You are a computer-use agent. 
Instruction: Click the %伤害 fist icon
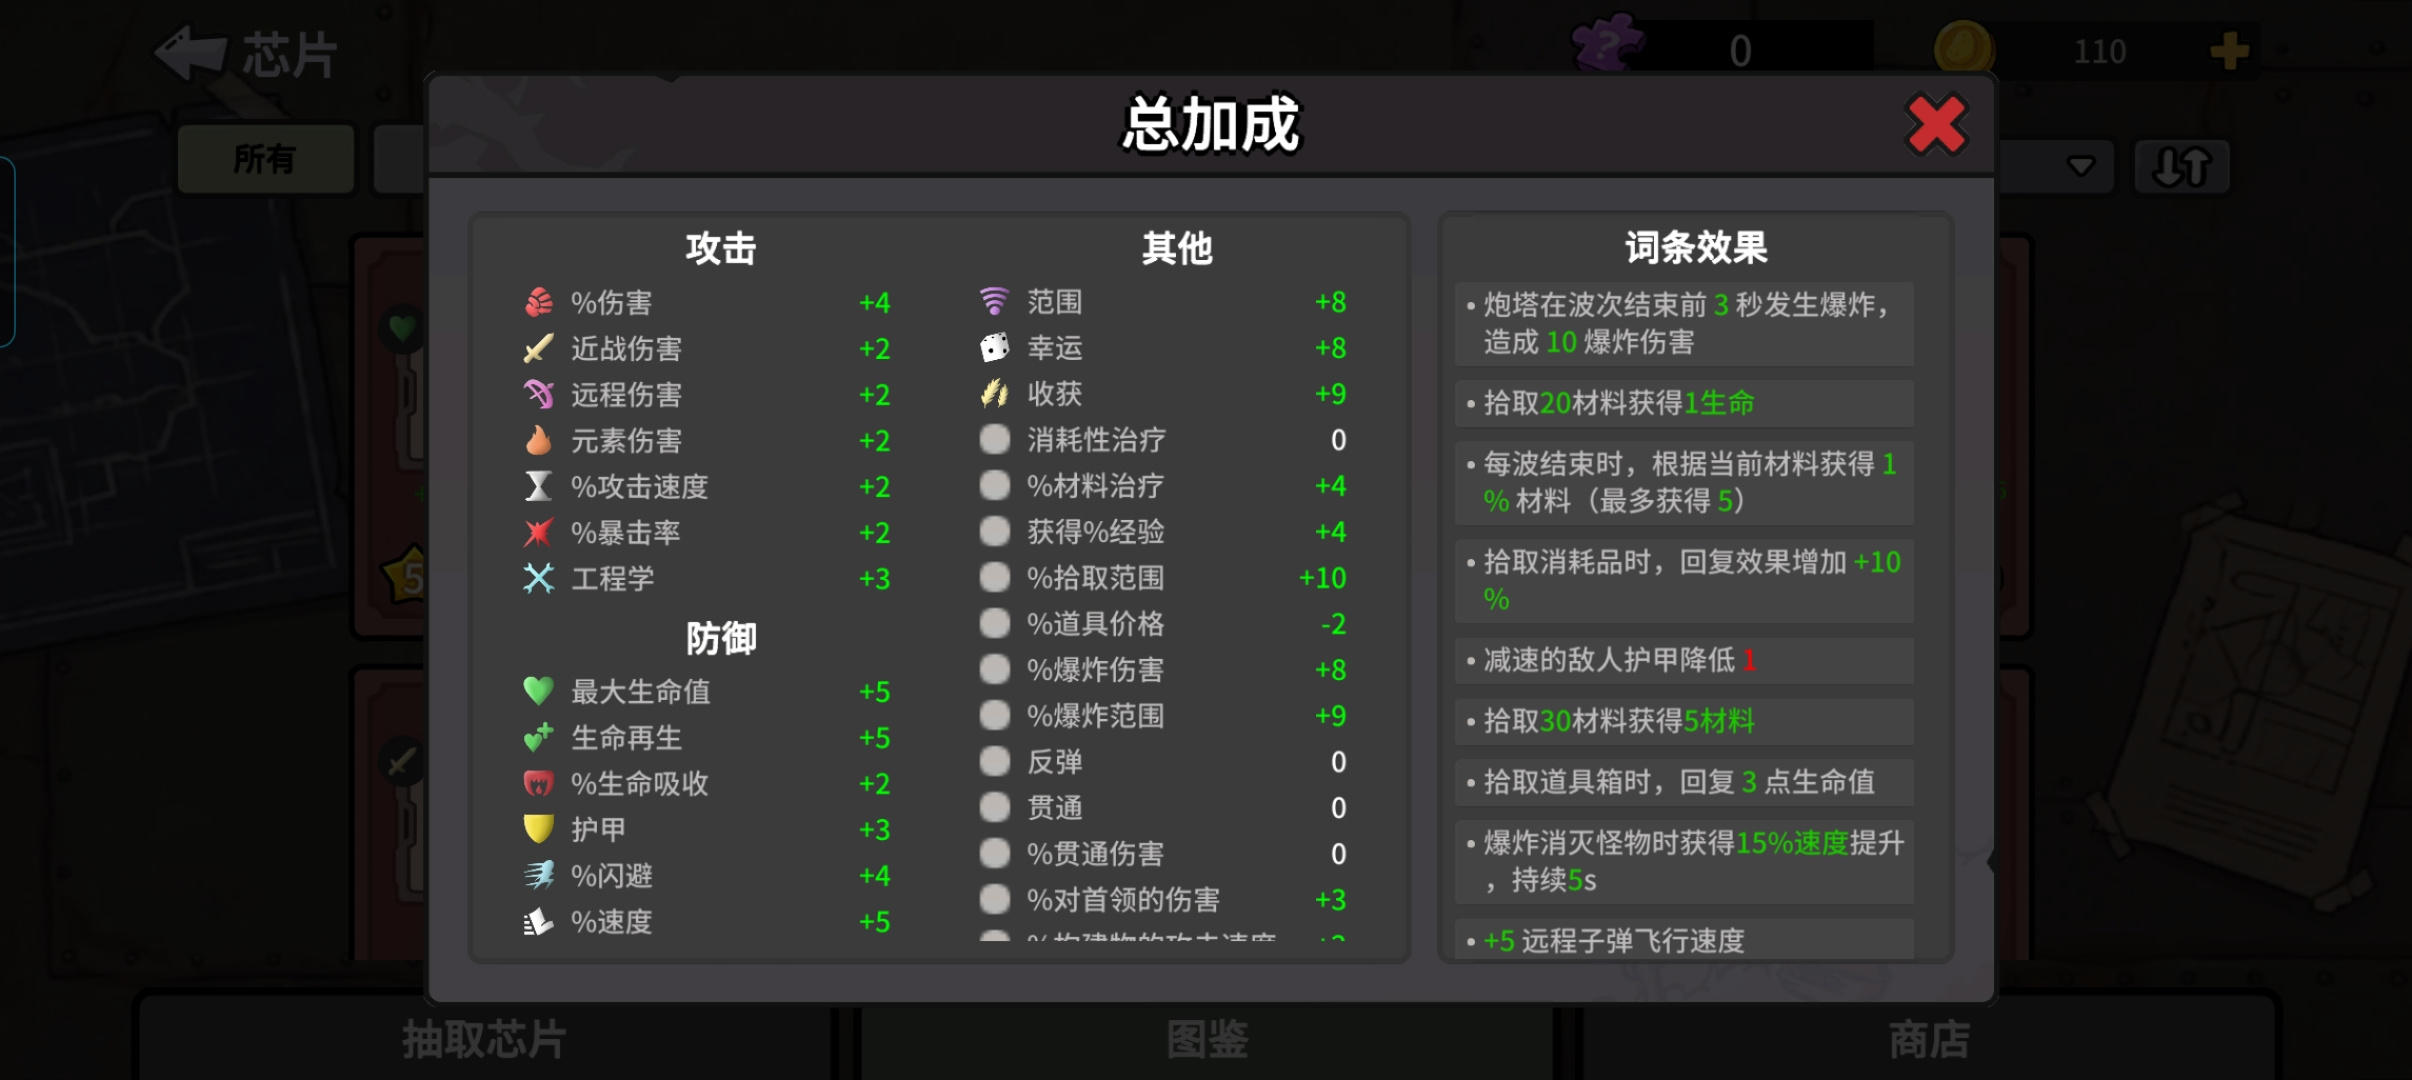(x=538, y=302)
